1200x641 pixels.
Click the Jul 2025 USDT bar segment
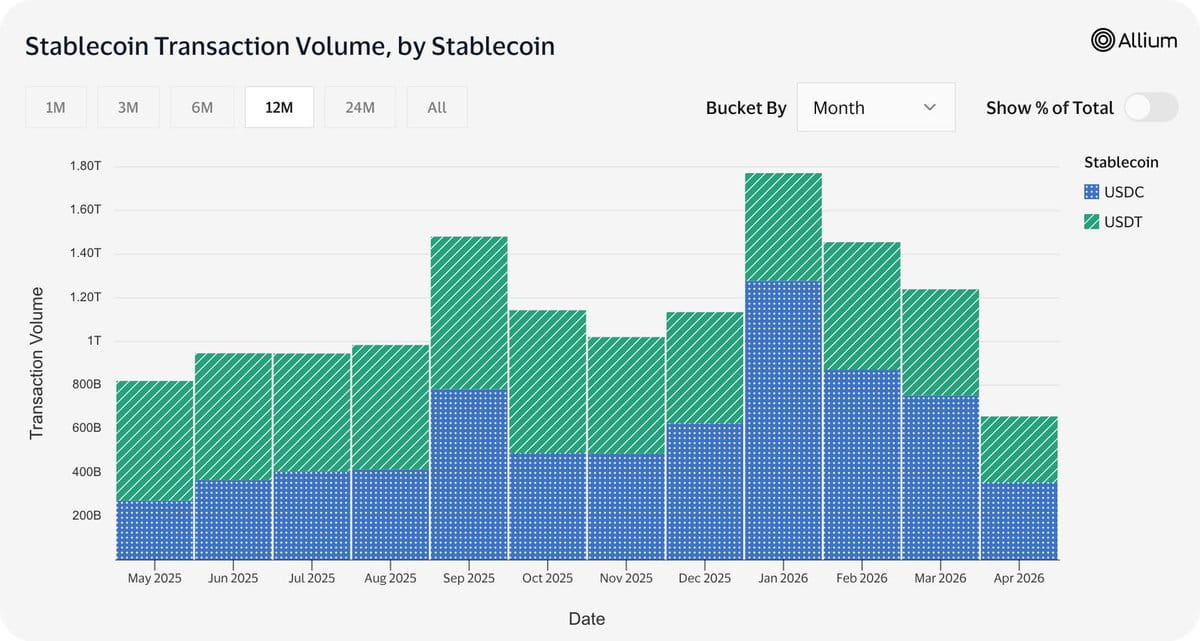pyautogui.click(x=312, y=413)
